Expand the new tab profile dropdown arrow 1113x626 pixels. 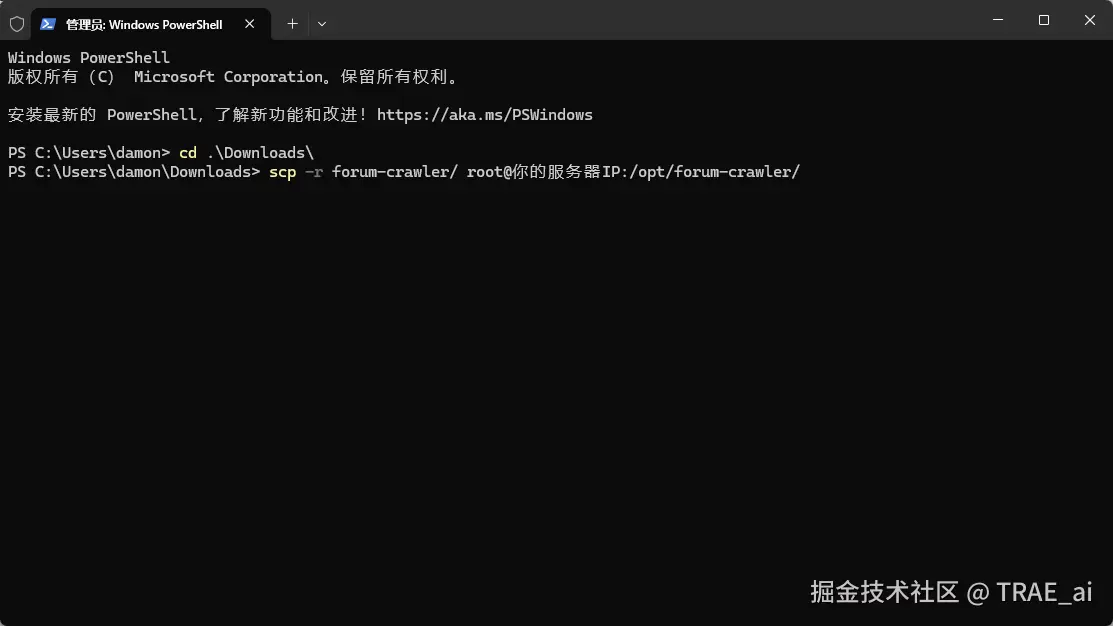pos(322,24)
